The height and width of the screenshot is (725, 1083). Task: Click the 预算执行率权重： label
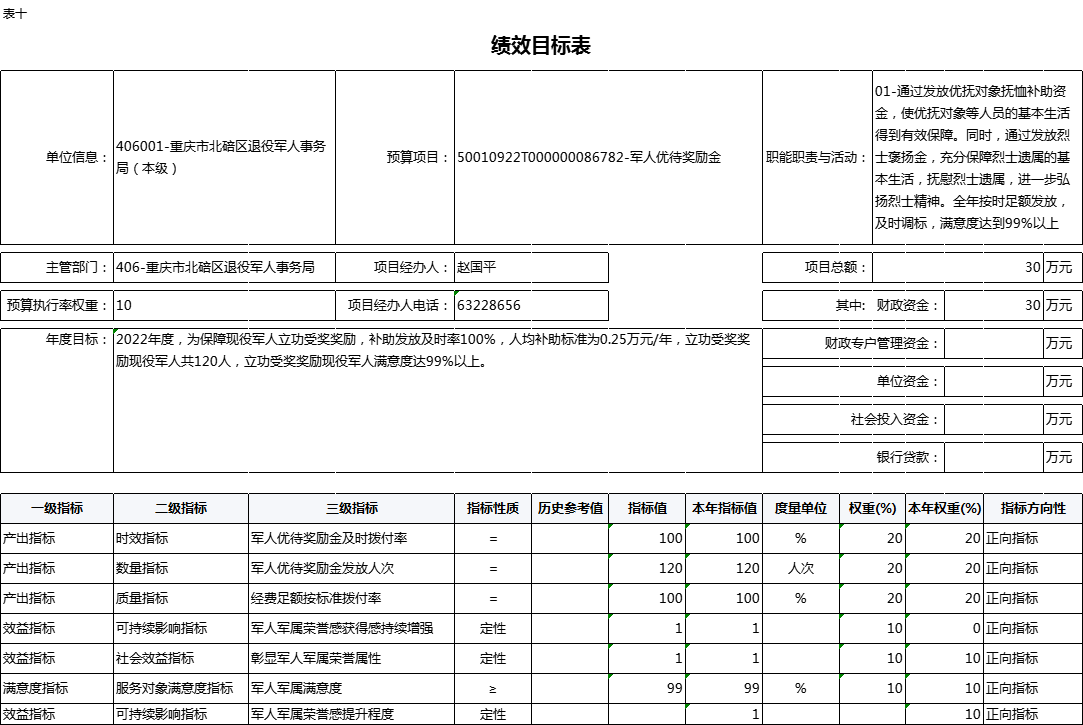(x=57, y=305)
